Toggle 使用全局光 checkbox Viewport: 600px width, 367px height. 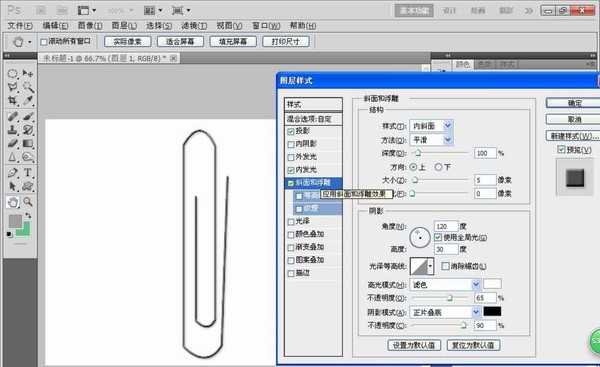coord(438,238)
